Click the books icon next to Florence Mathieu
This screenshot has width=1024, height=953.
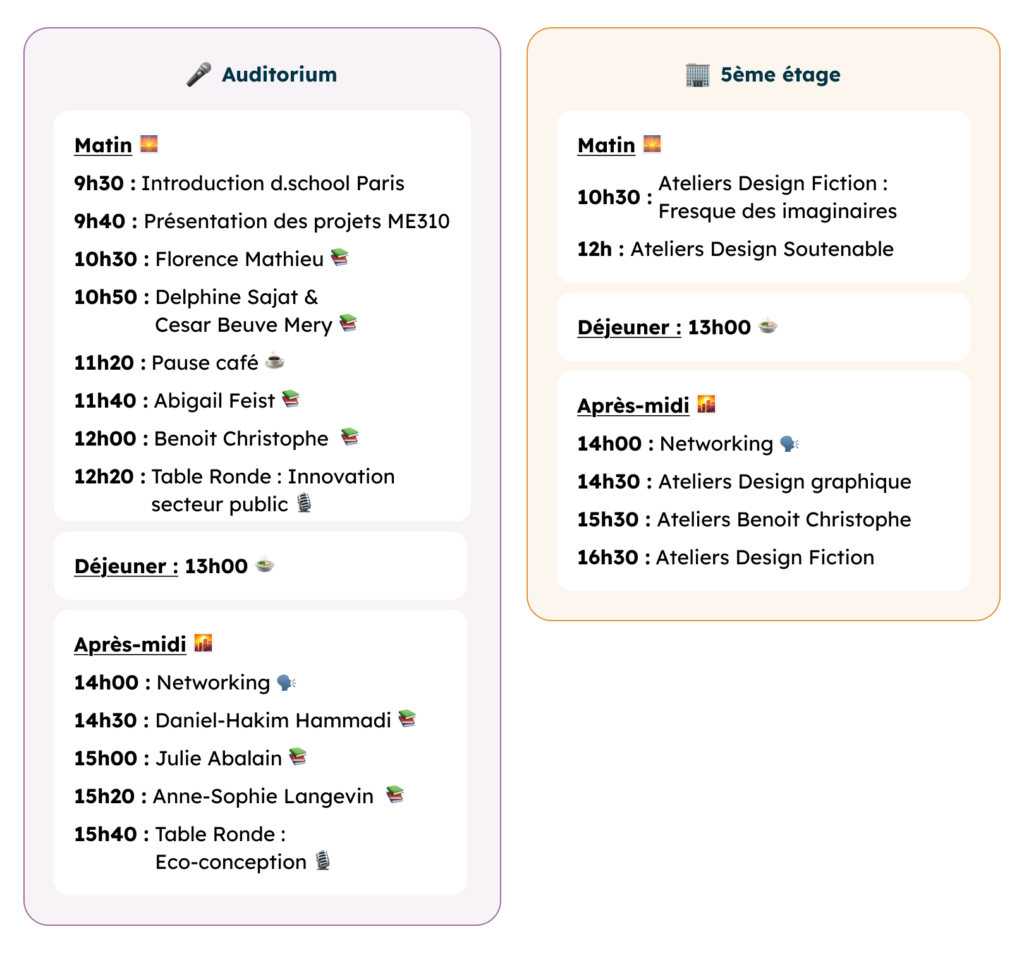340,258
